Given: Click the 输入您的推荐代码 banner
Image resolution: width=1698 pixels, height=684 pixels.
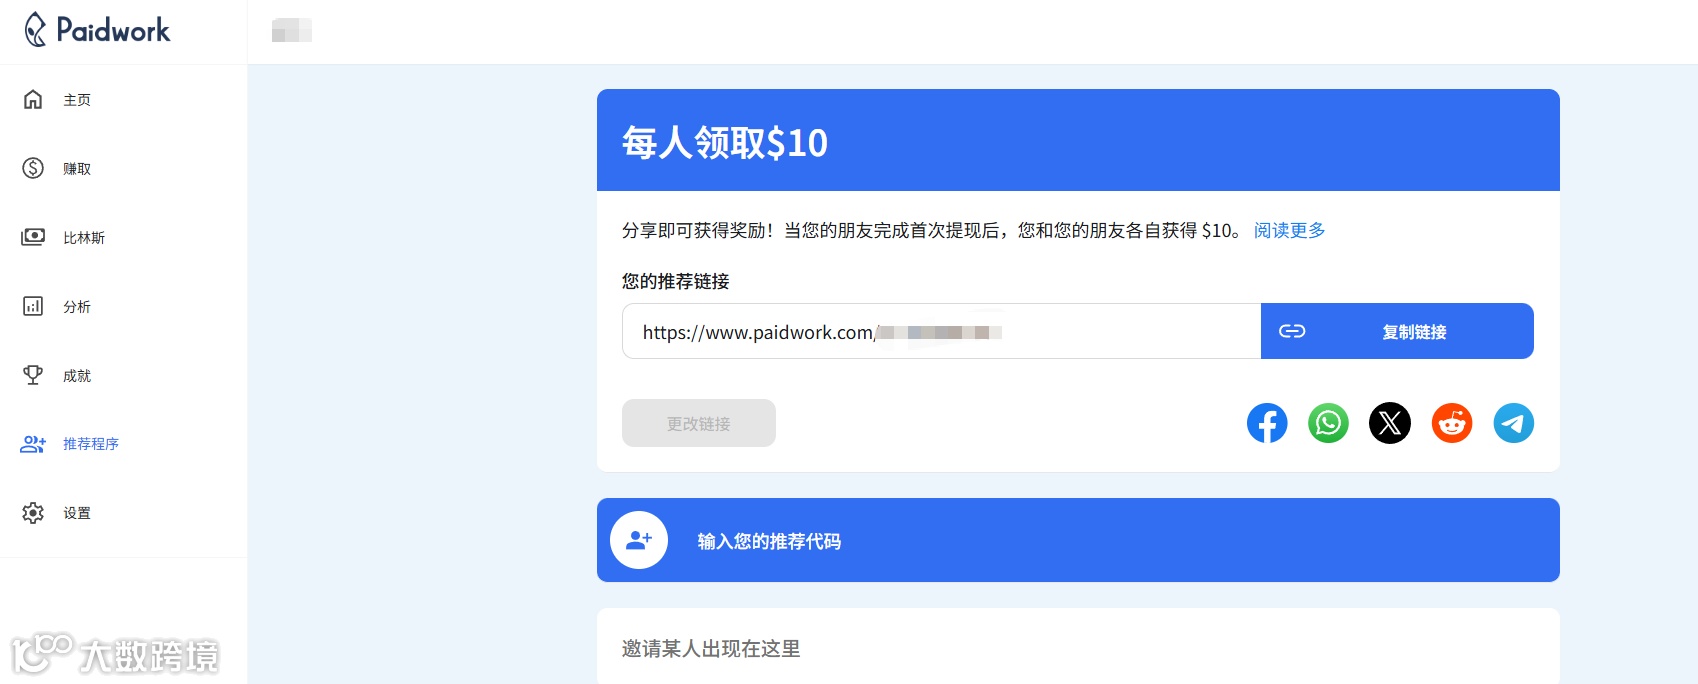Looking at the screenshot, I should point(1078,540).
